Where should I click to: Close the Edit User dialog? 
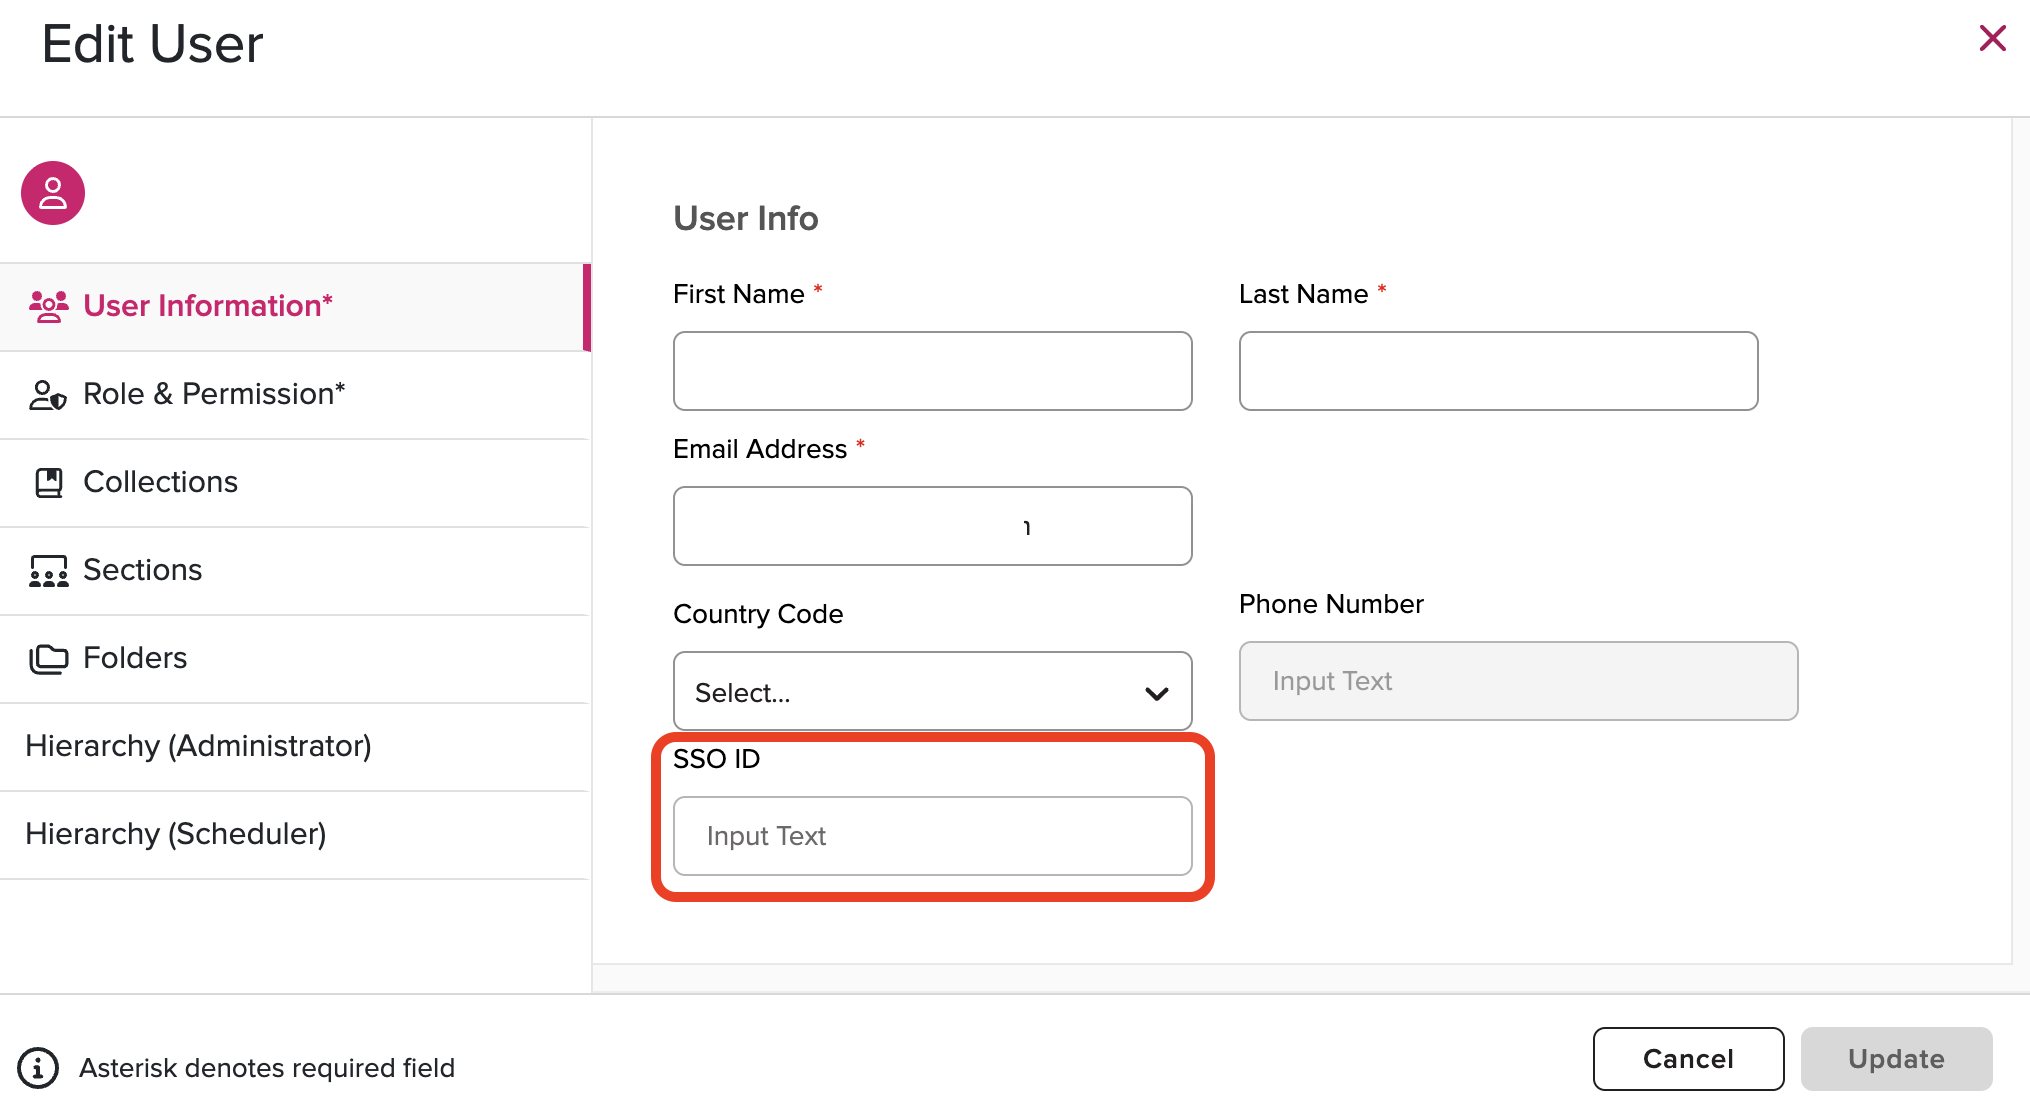(x=1992, y=39)
